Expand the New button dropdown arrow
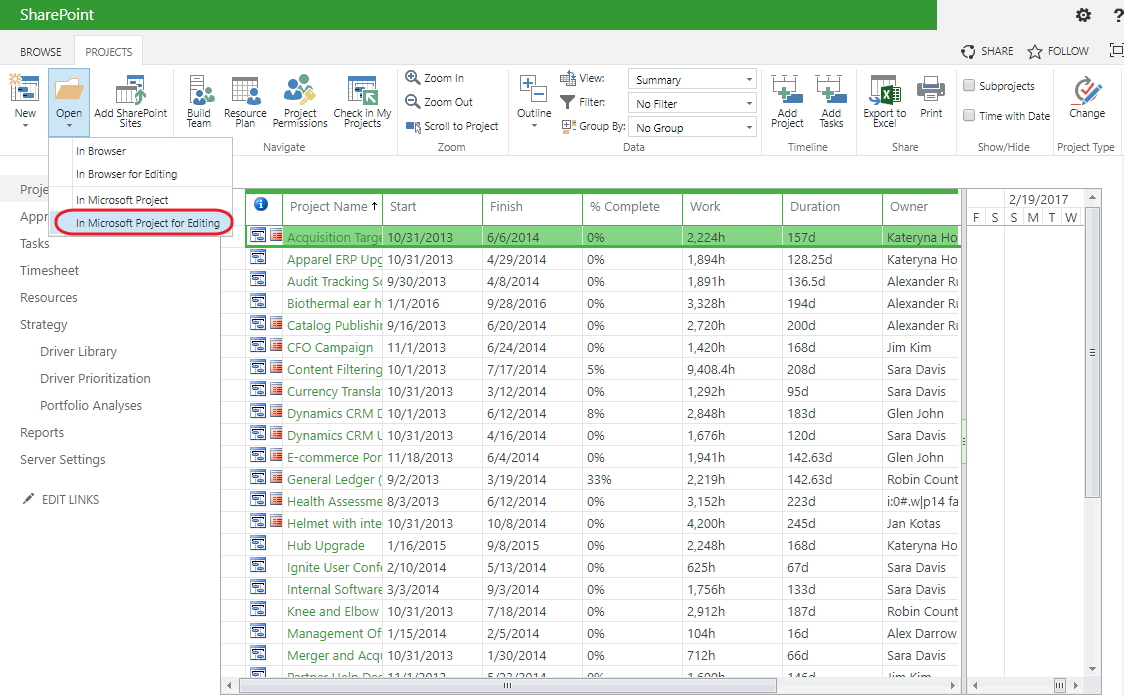 click(x=25, y=126)
